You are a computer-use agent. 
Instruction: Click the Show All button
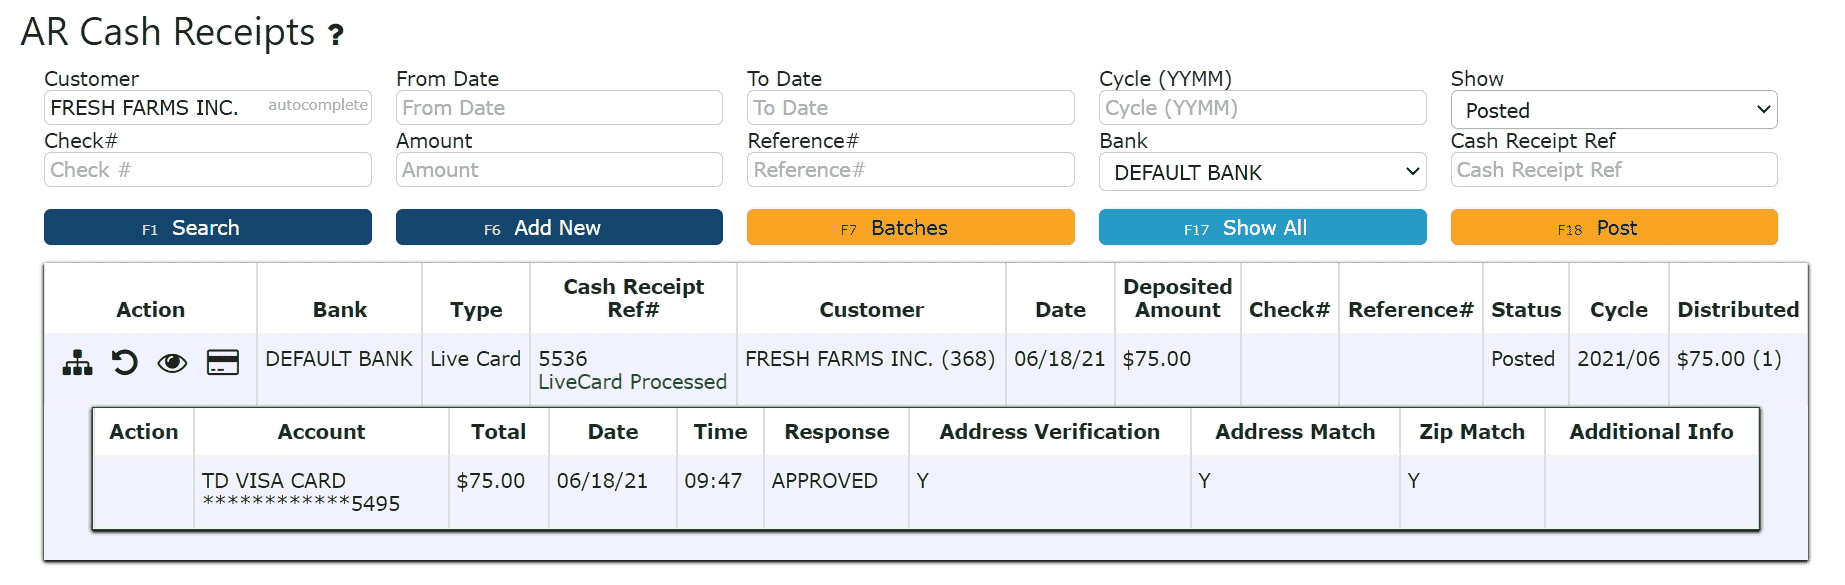(1262, 228)
